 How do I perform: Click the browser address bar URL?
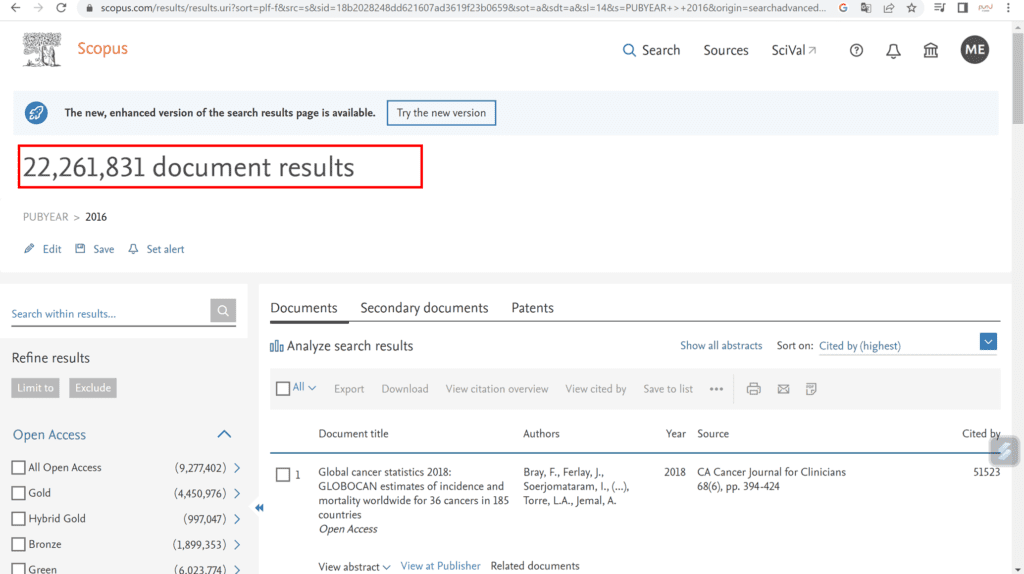pyautogui.click(x=463, y=8)
